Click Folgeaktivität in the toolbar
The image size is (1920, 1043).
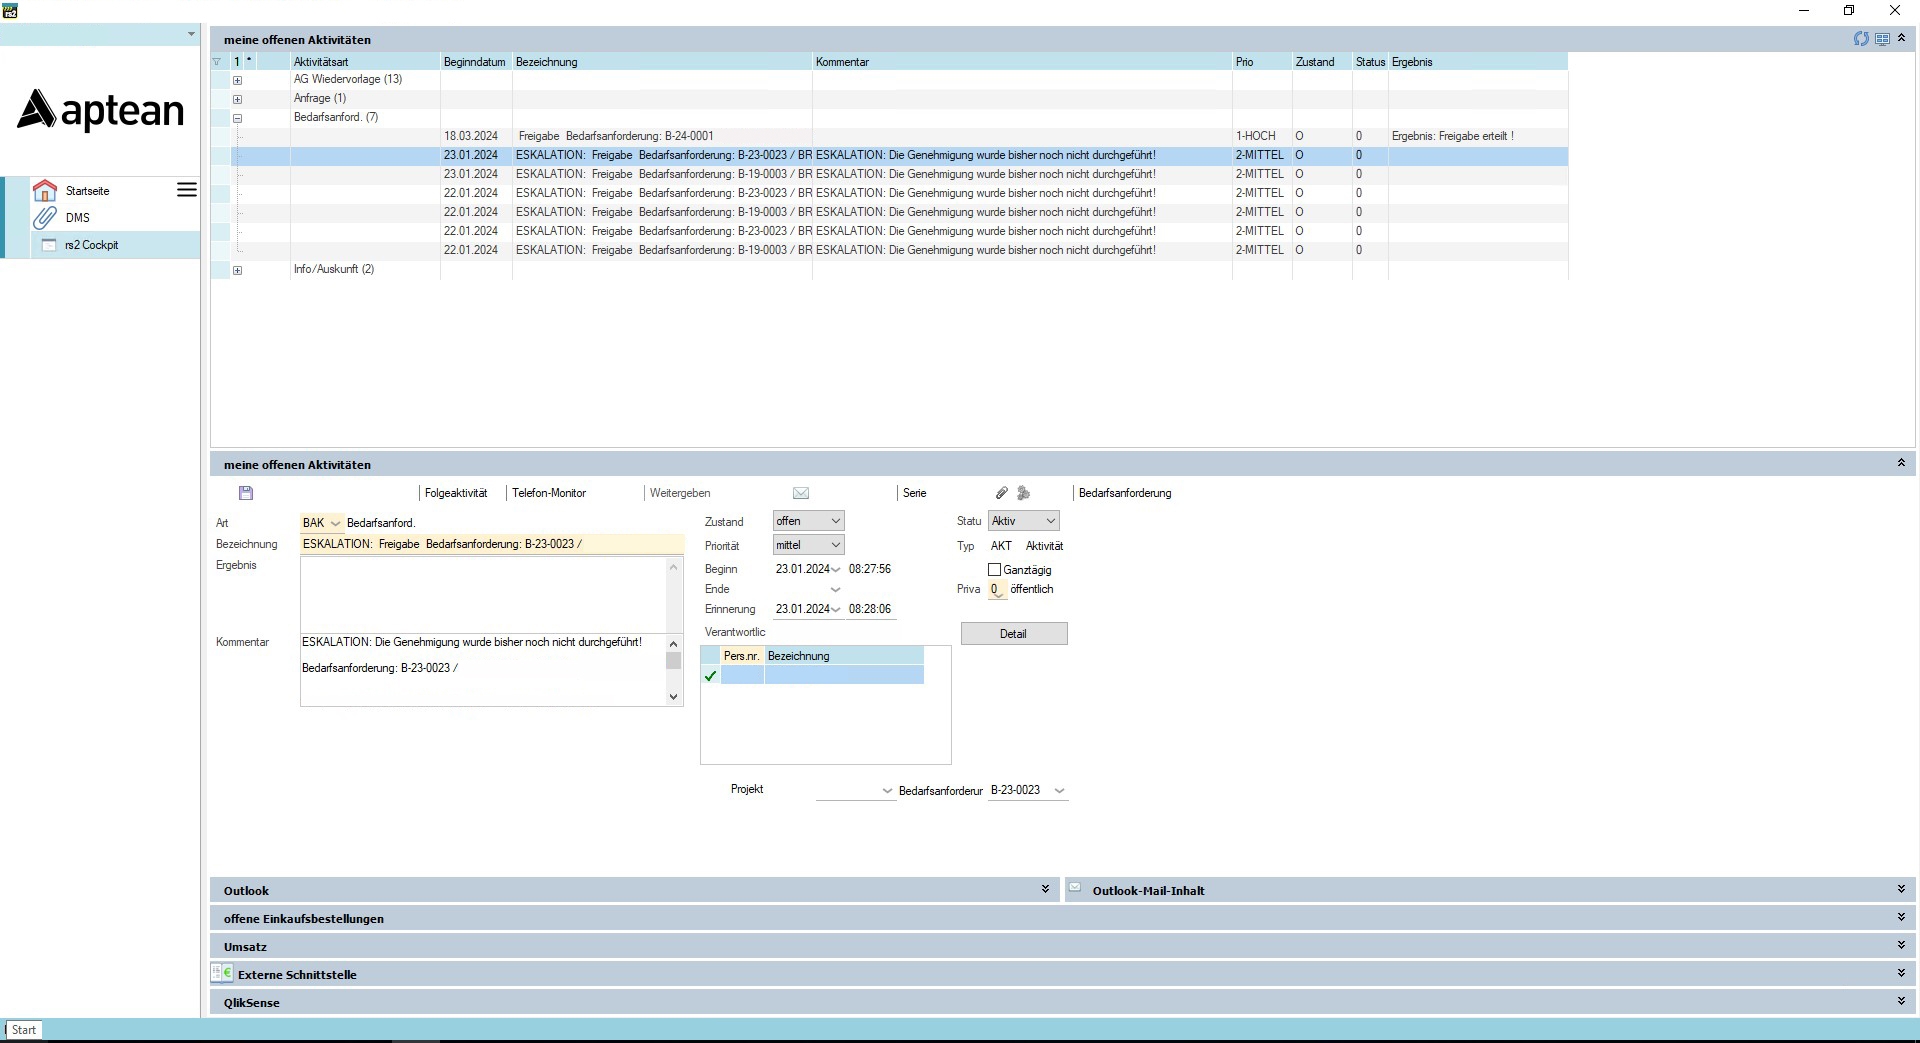pos(456,493)
